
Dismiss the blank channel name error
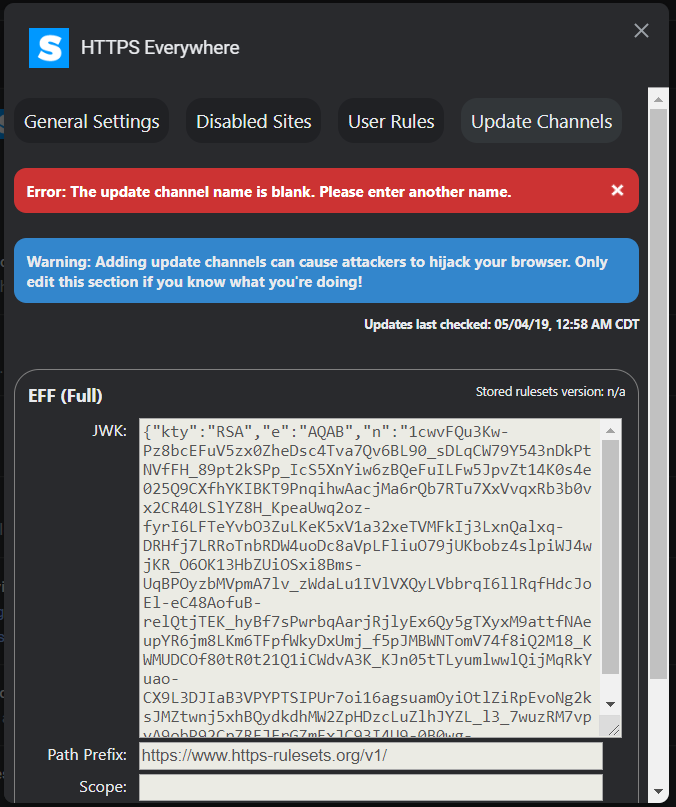coord(617,190)
